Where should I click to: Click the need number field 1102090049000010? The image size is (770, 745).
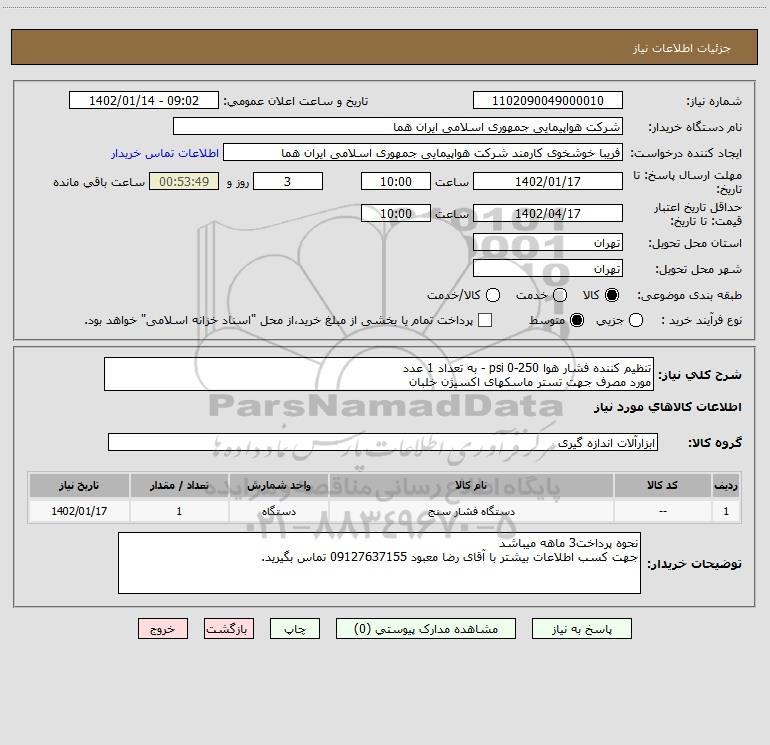(548, 100)
